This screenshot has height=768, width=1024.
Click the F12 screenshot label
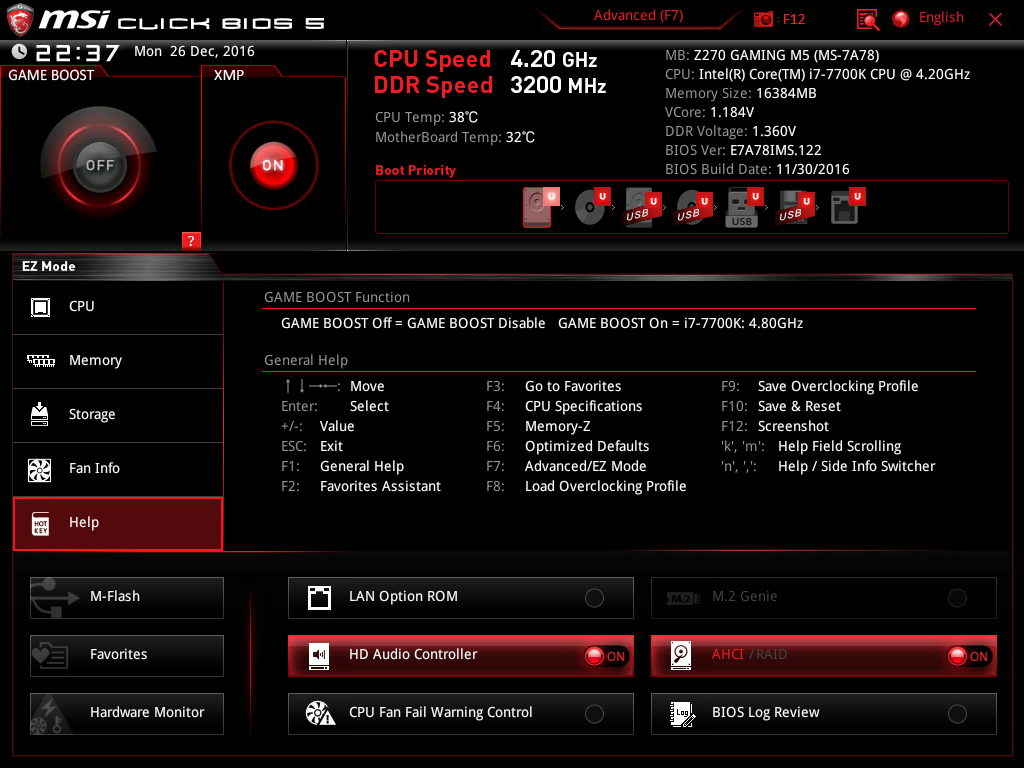coord(793,20)
